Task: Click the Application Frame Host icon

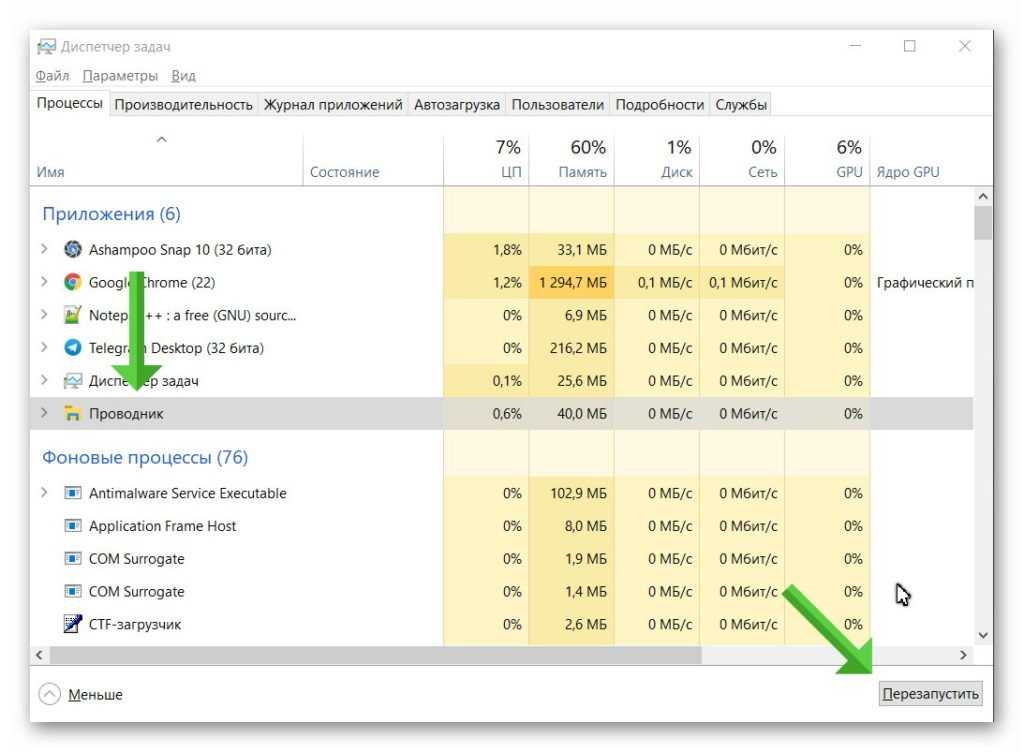Action: click(x=72, y=526)
